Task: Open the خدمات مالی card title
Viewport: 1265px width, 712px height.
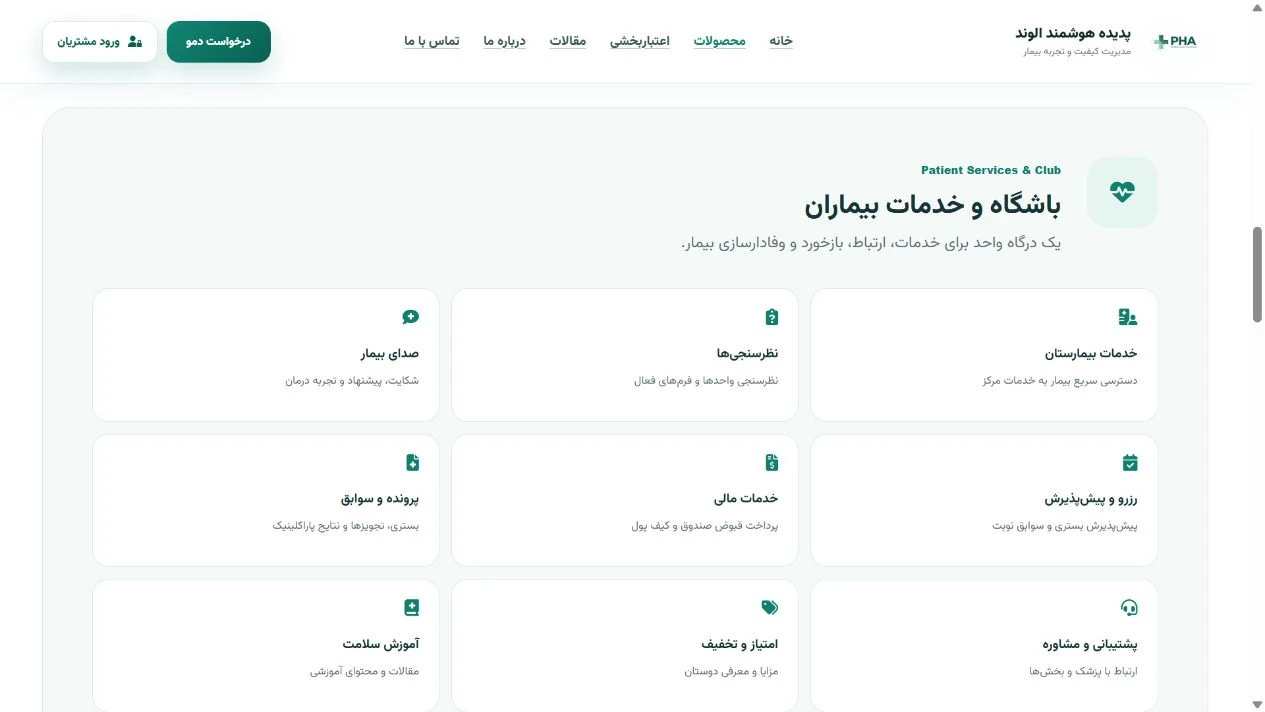Action: coord(746,499)
